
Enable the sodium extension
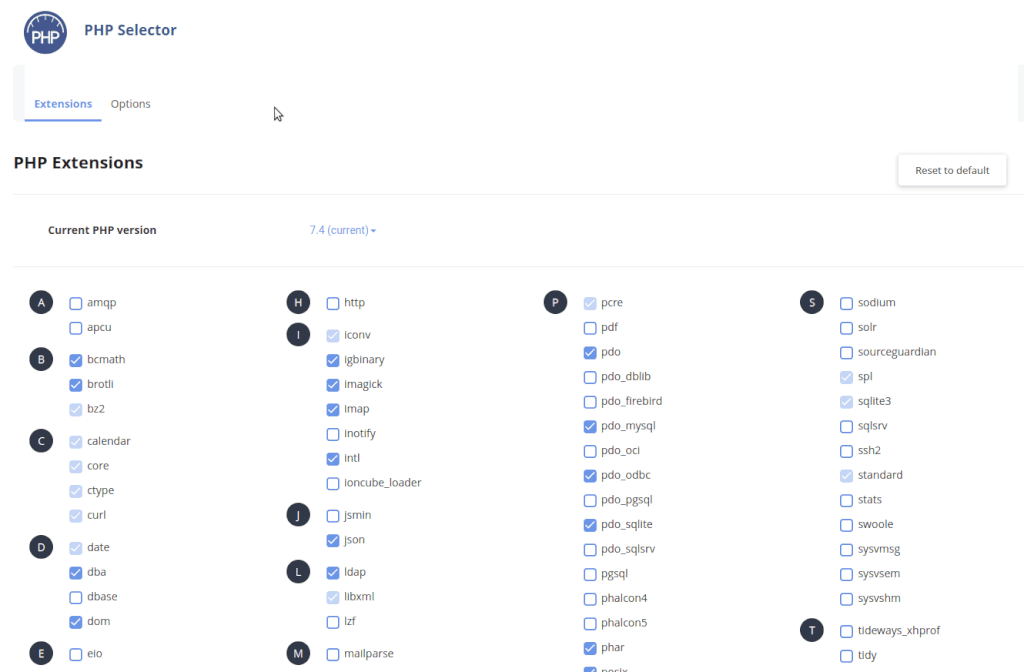[846, 301]
